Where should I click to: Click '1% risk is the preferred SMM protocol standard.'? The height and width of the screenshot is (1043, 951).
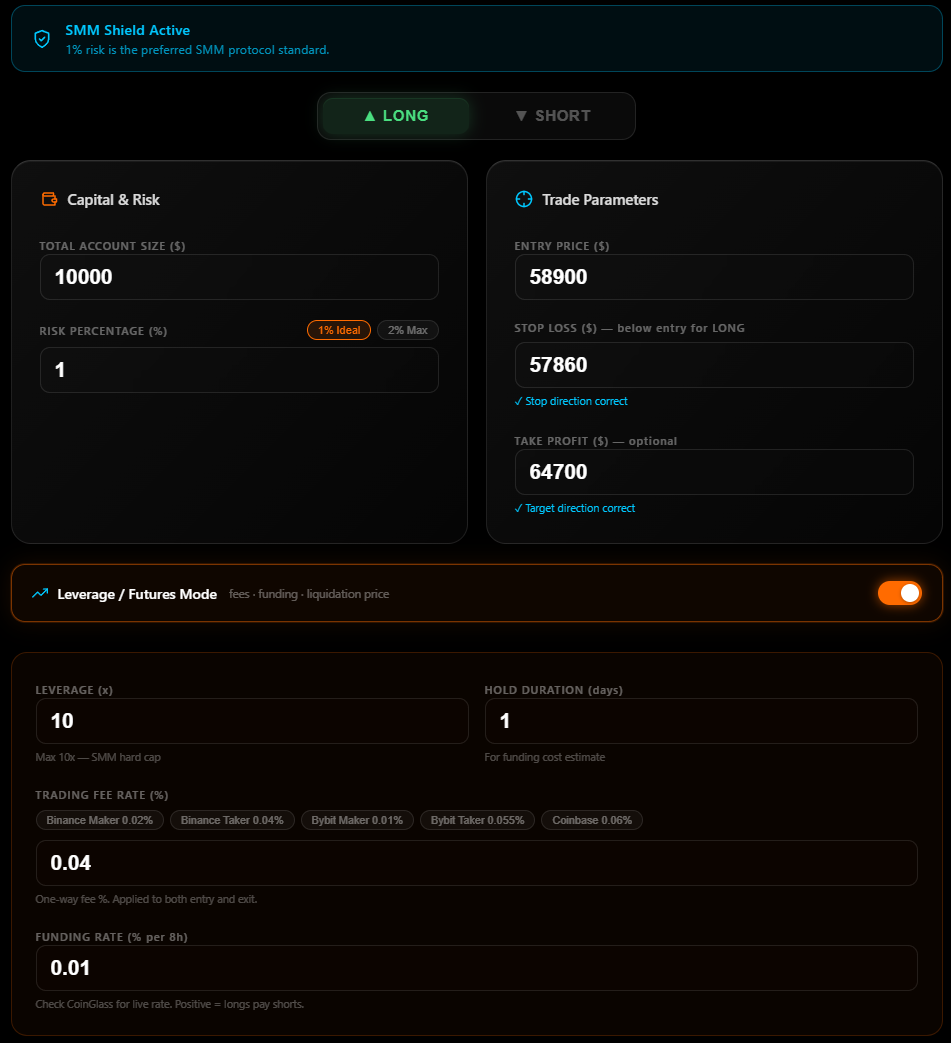coord(198,50)
